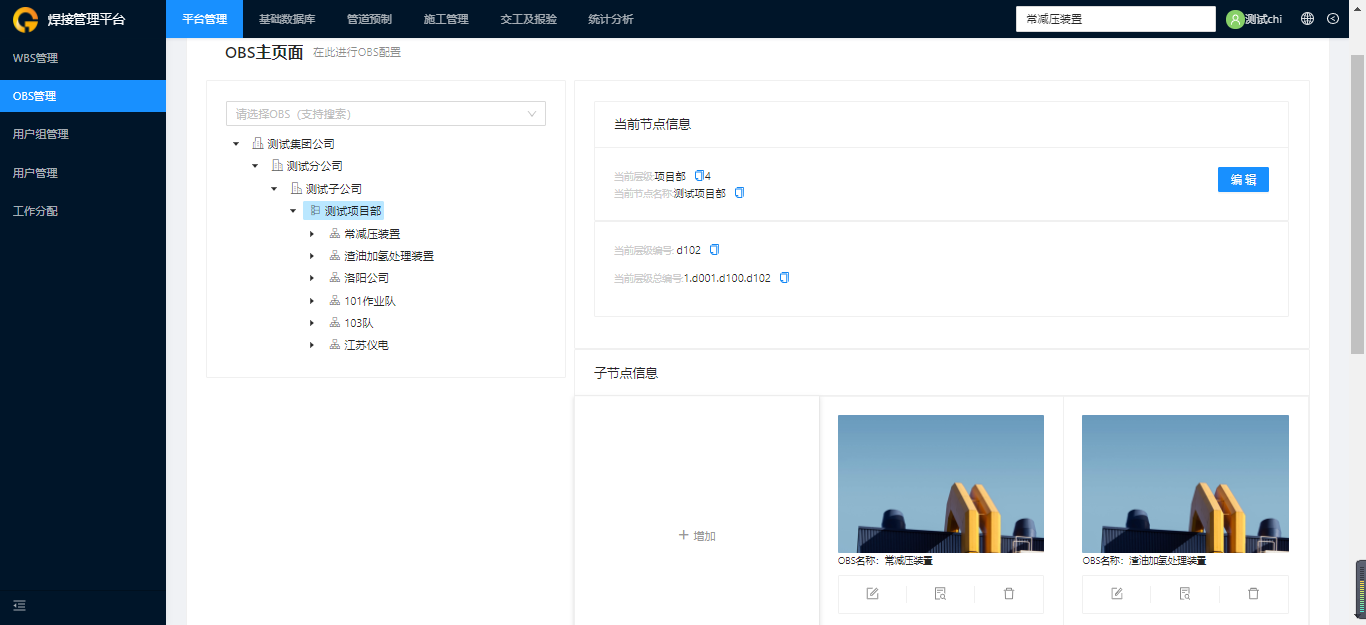Viewport: 1366px width, 625px height.
Task: Copy the 当前层级编号 d102 value
Action: (x=714, y=250)
